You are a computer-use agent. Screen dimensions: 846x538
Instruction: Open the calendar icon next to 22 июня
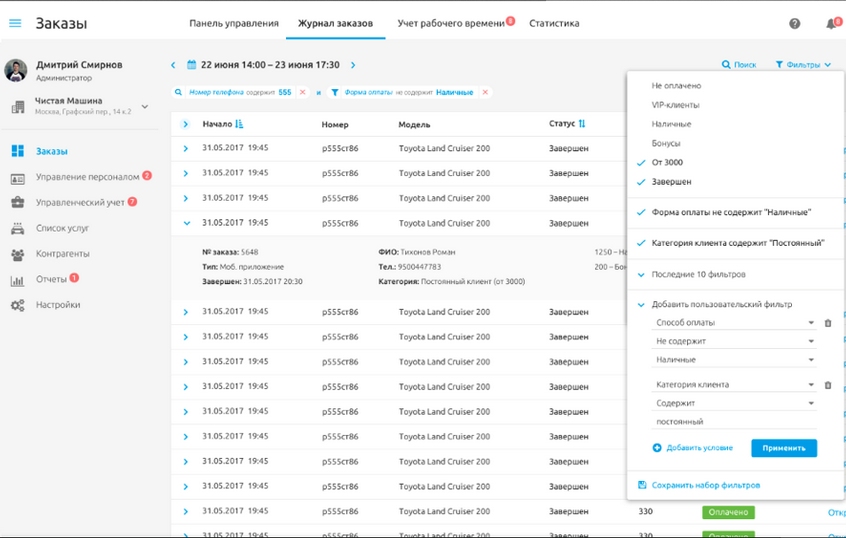[192, 65]
